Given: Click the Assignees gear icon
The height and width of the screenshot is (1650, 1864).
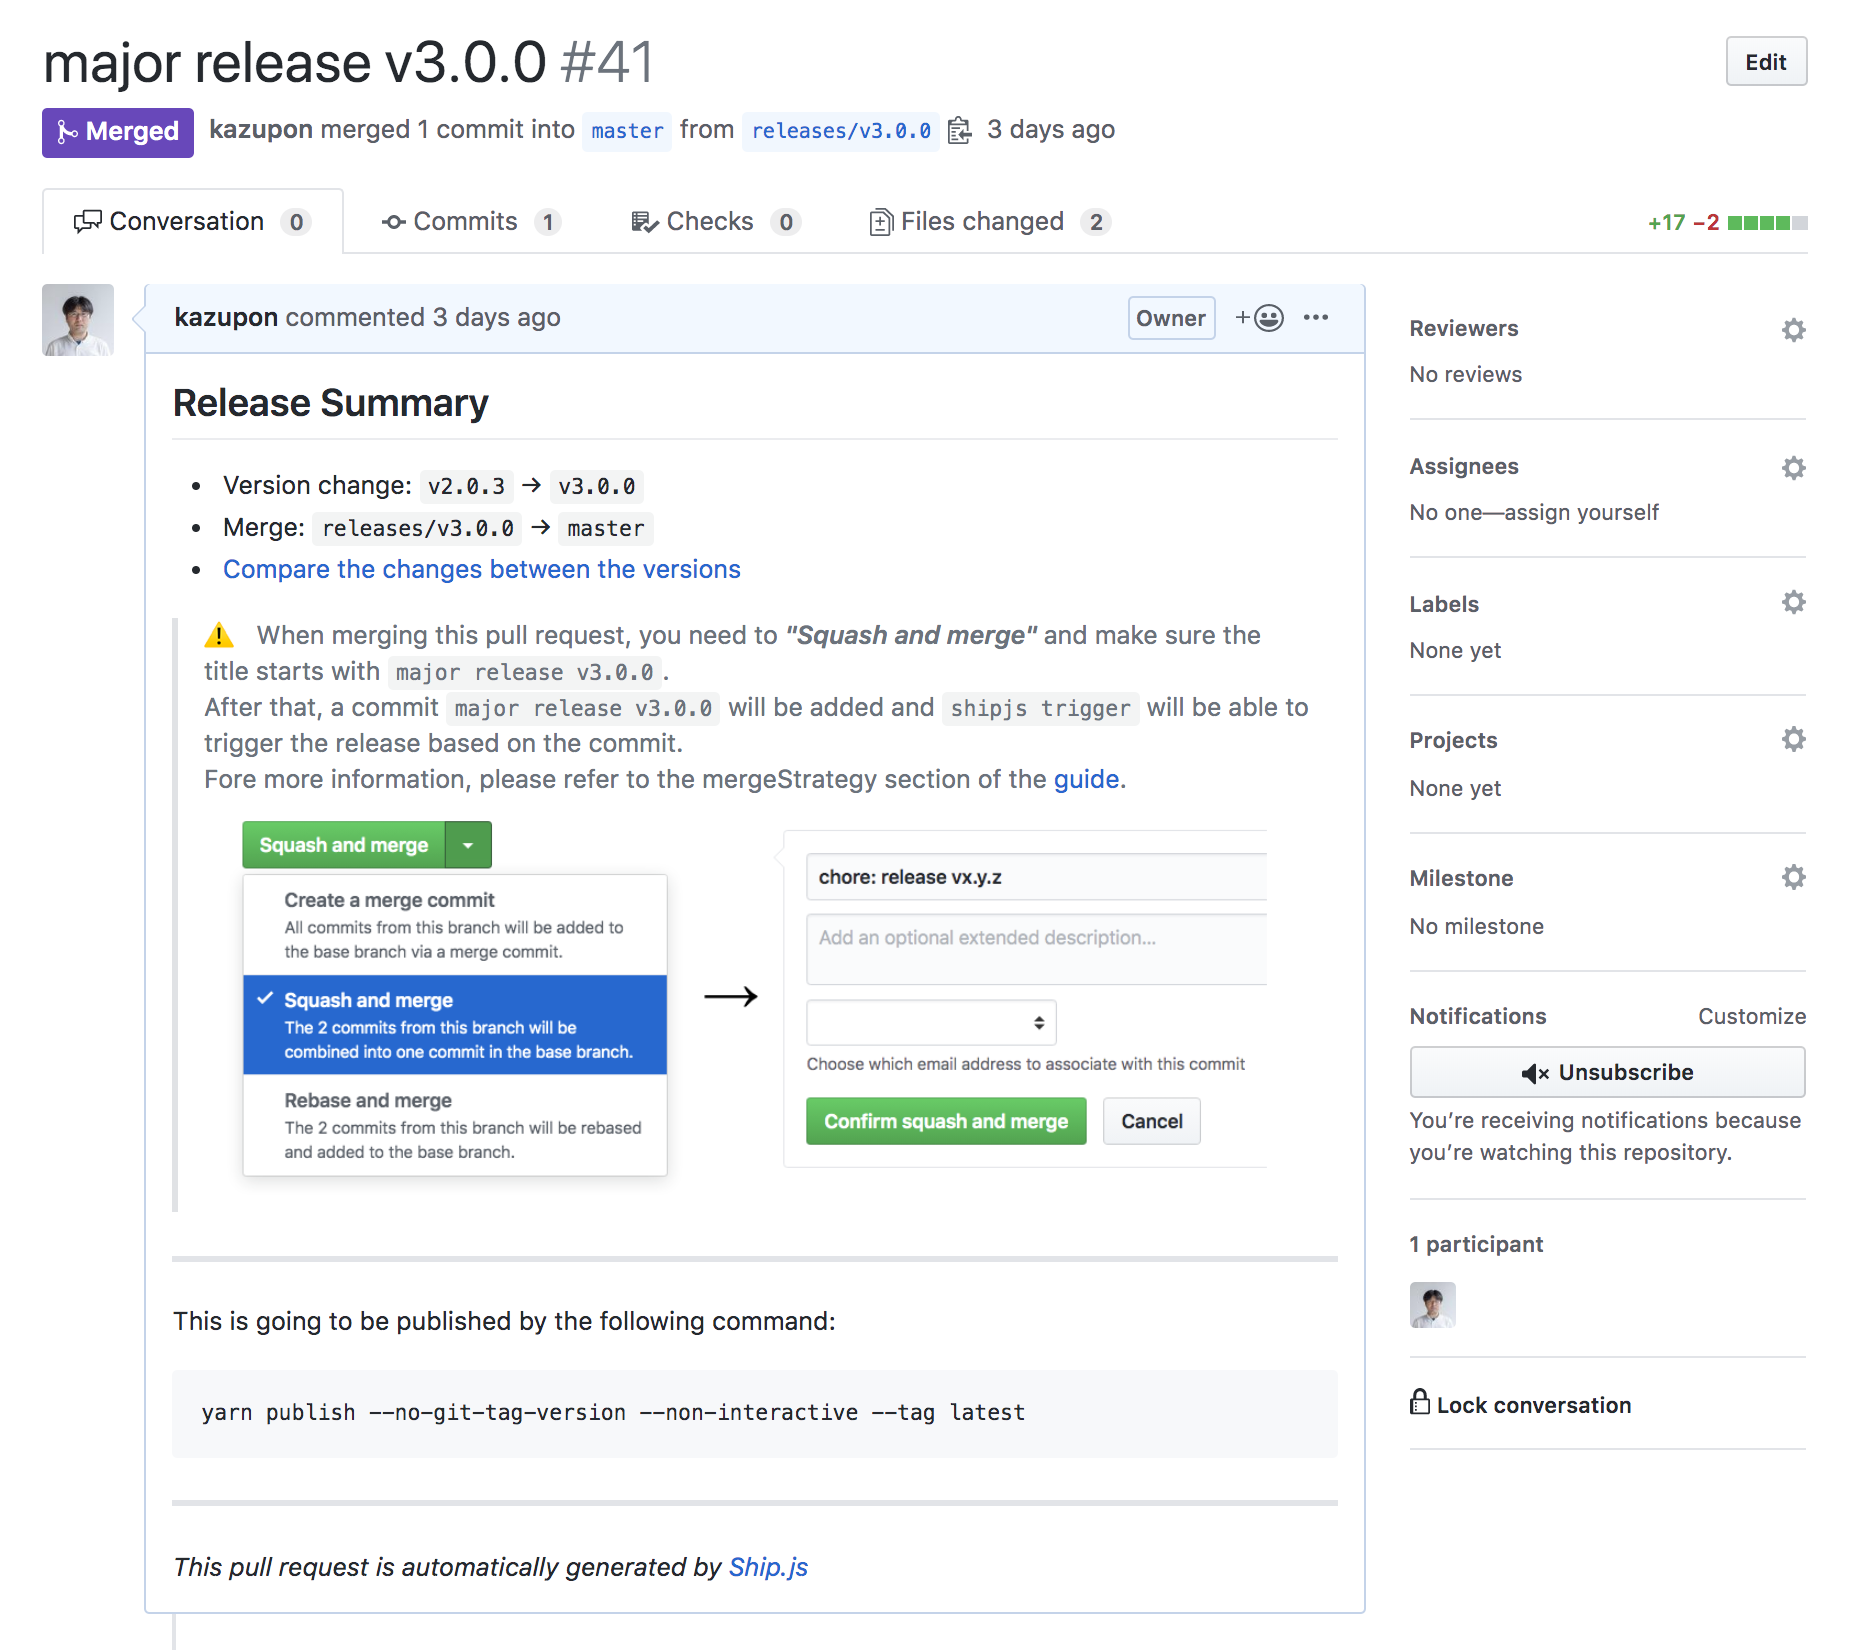Looking at the screenshot, I should [1793, 468].
